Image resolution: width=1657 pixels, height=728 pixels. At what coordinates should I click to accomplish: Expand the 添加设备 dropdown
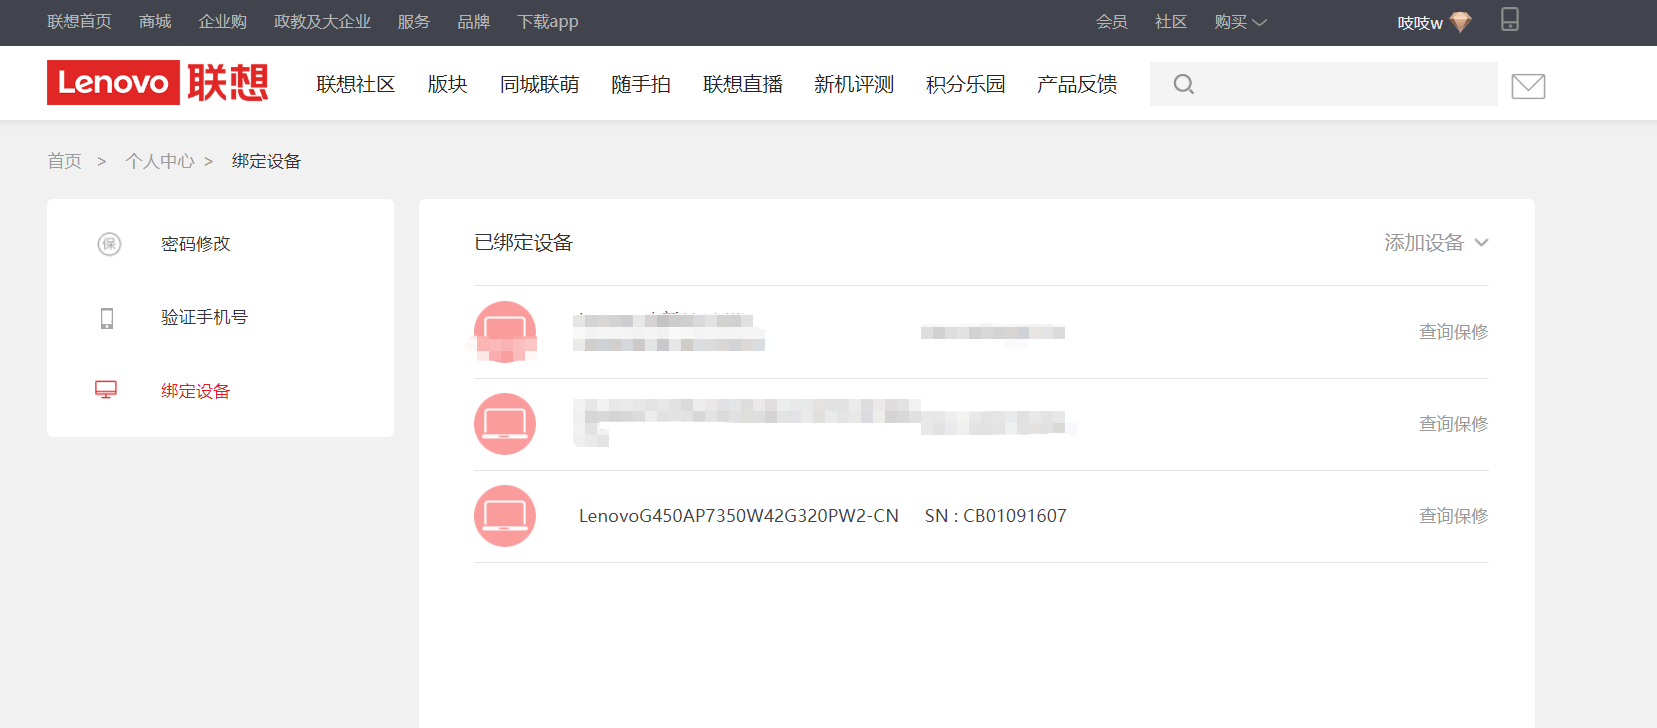[x=1436, y=243]
